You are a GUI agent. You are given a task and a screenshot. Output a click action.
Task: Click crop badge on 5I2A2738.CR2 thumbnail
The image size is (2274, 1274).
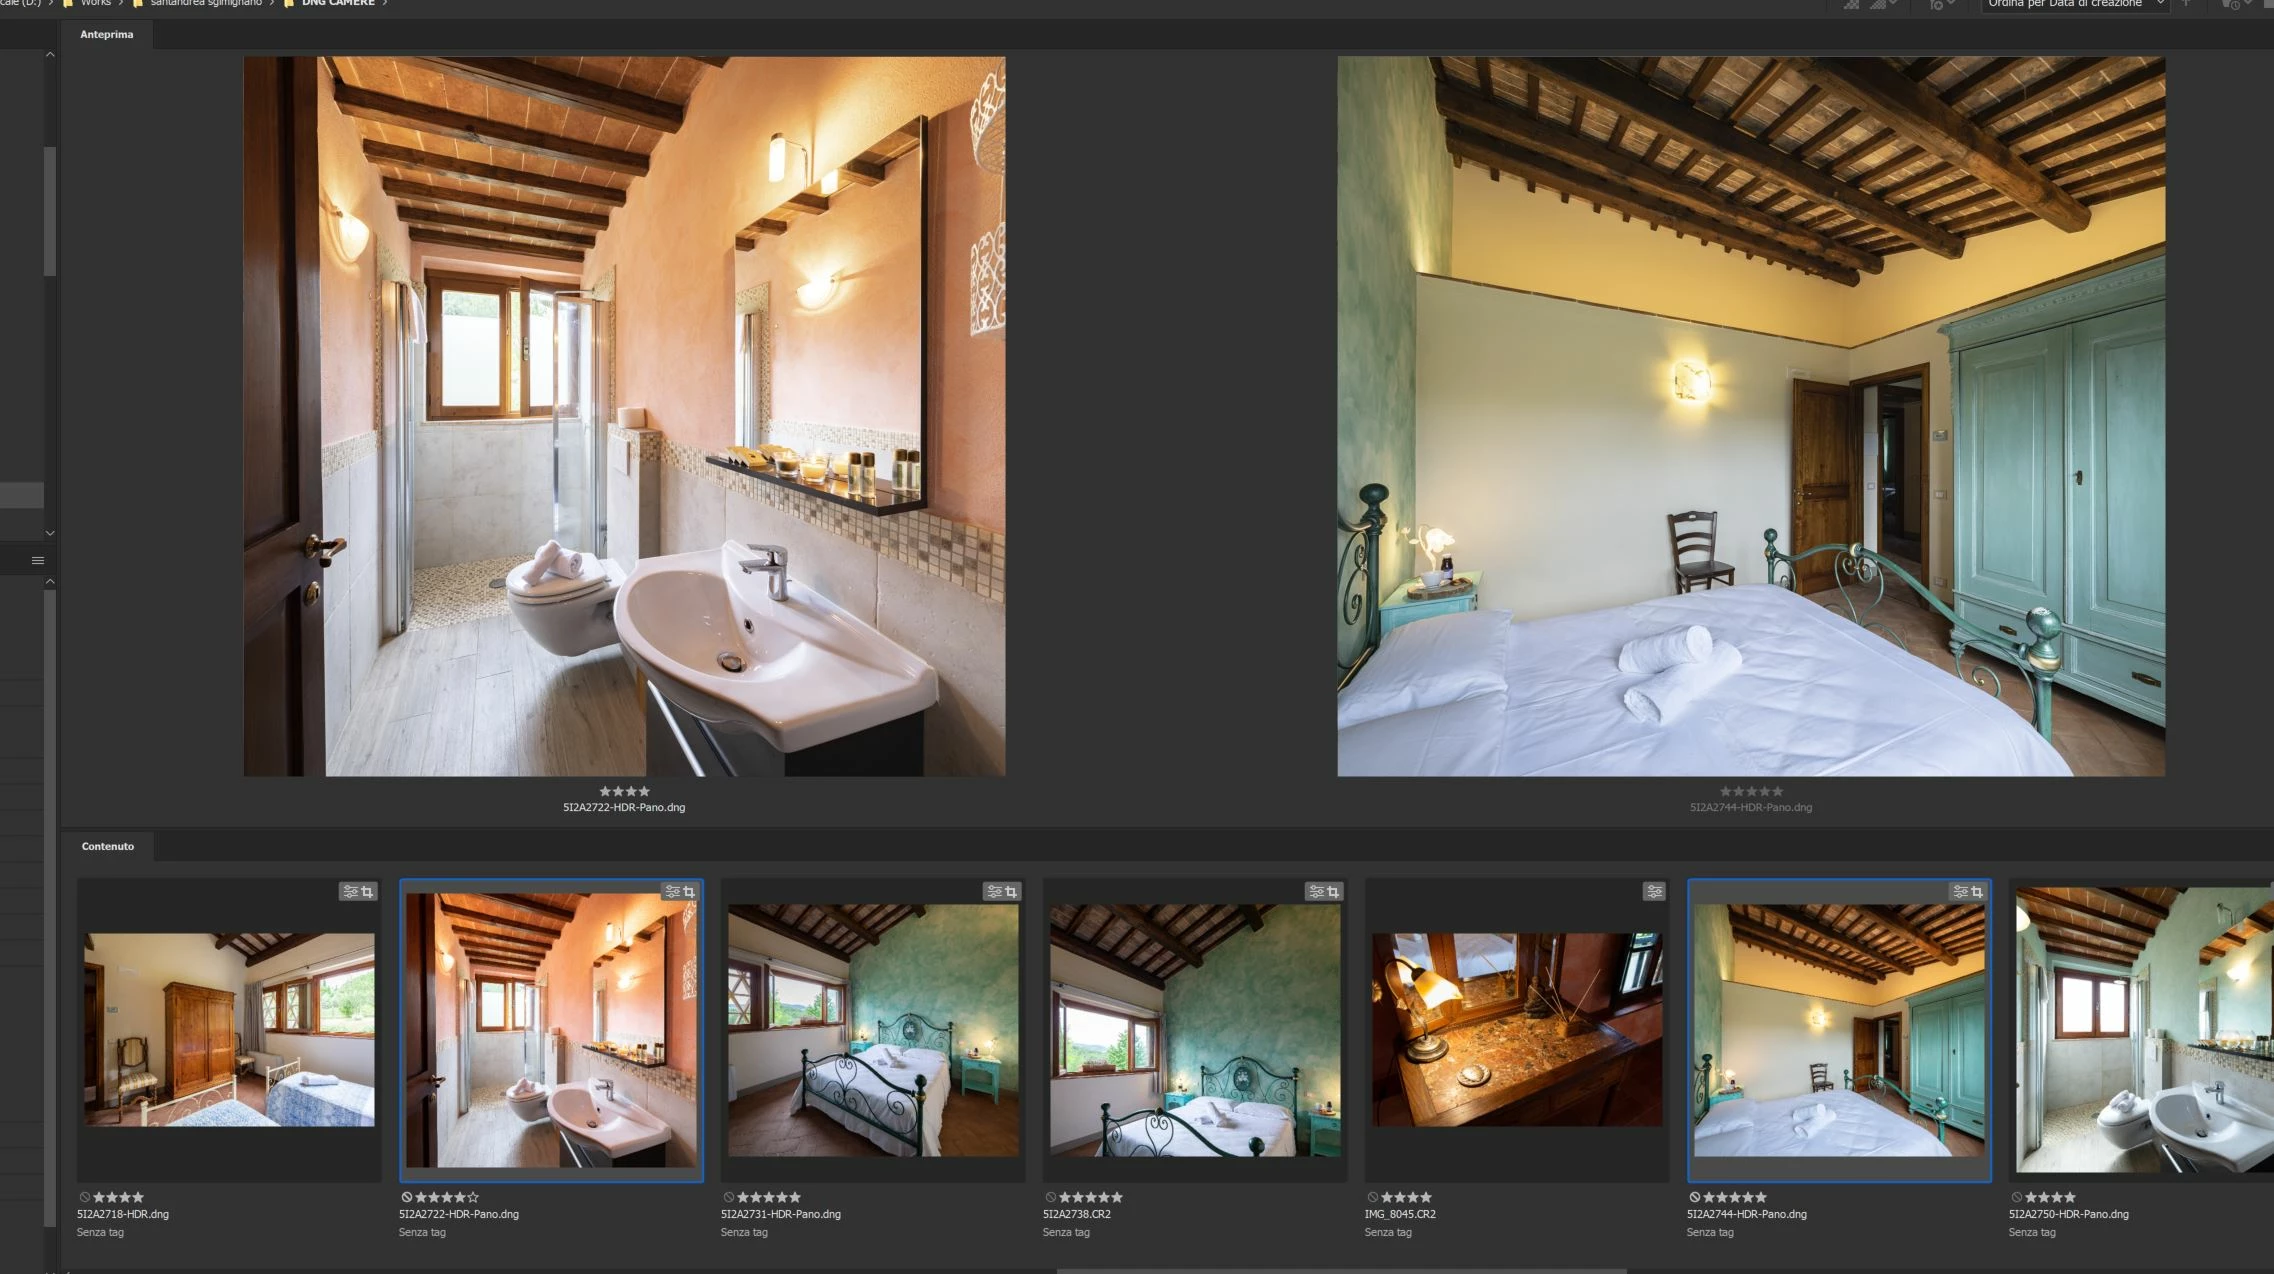[1333, 892]
